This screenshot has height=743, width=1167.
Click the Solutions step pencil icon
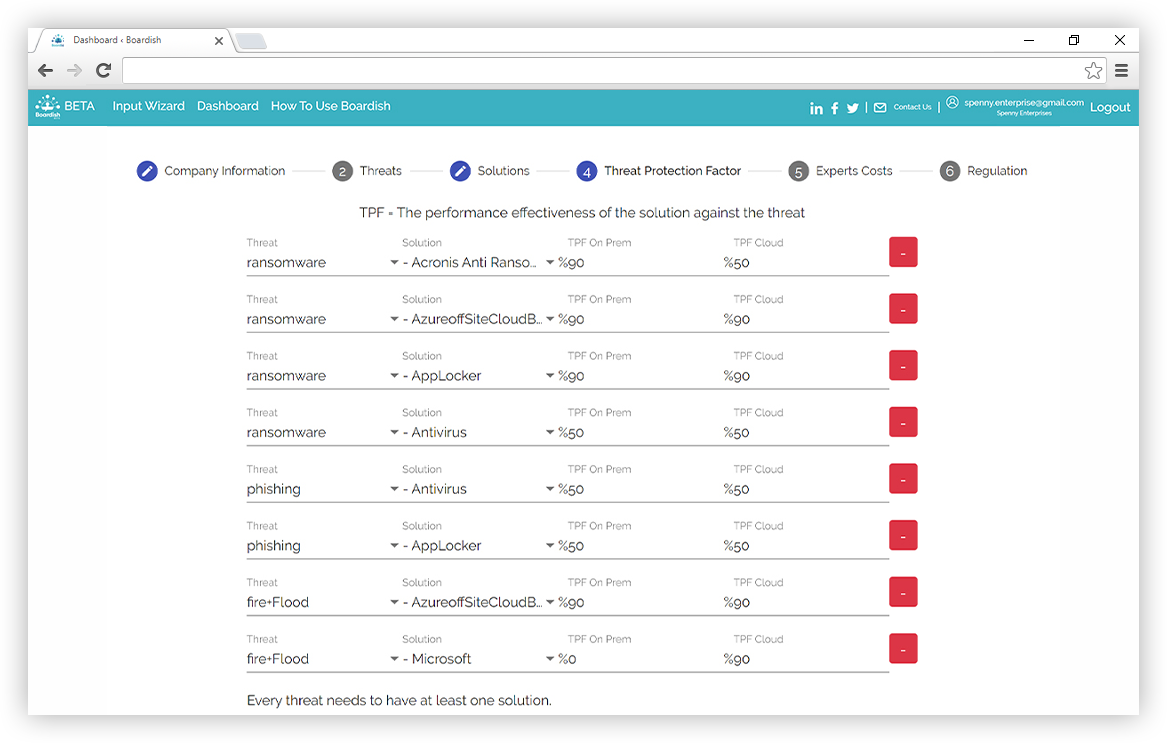(461, 171)
